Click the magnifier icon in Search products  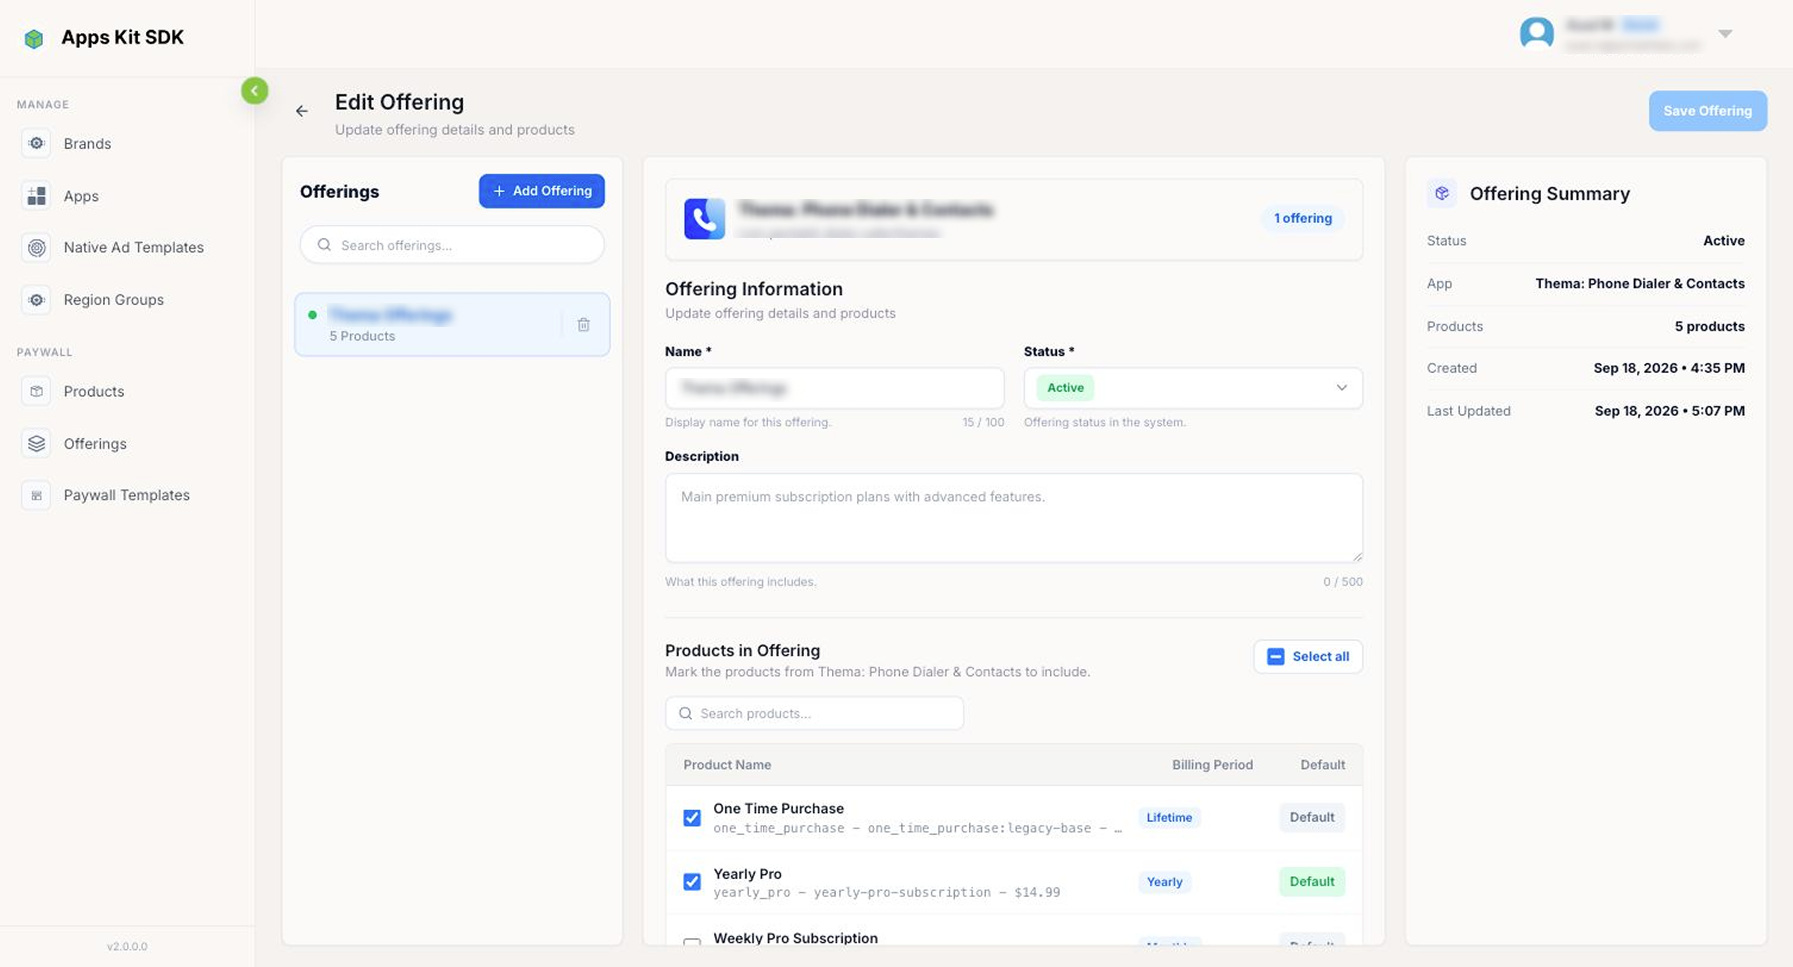click(685, 713)
